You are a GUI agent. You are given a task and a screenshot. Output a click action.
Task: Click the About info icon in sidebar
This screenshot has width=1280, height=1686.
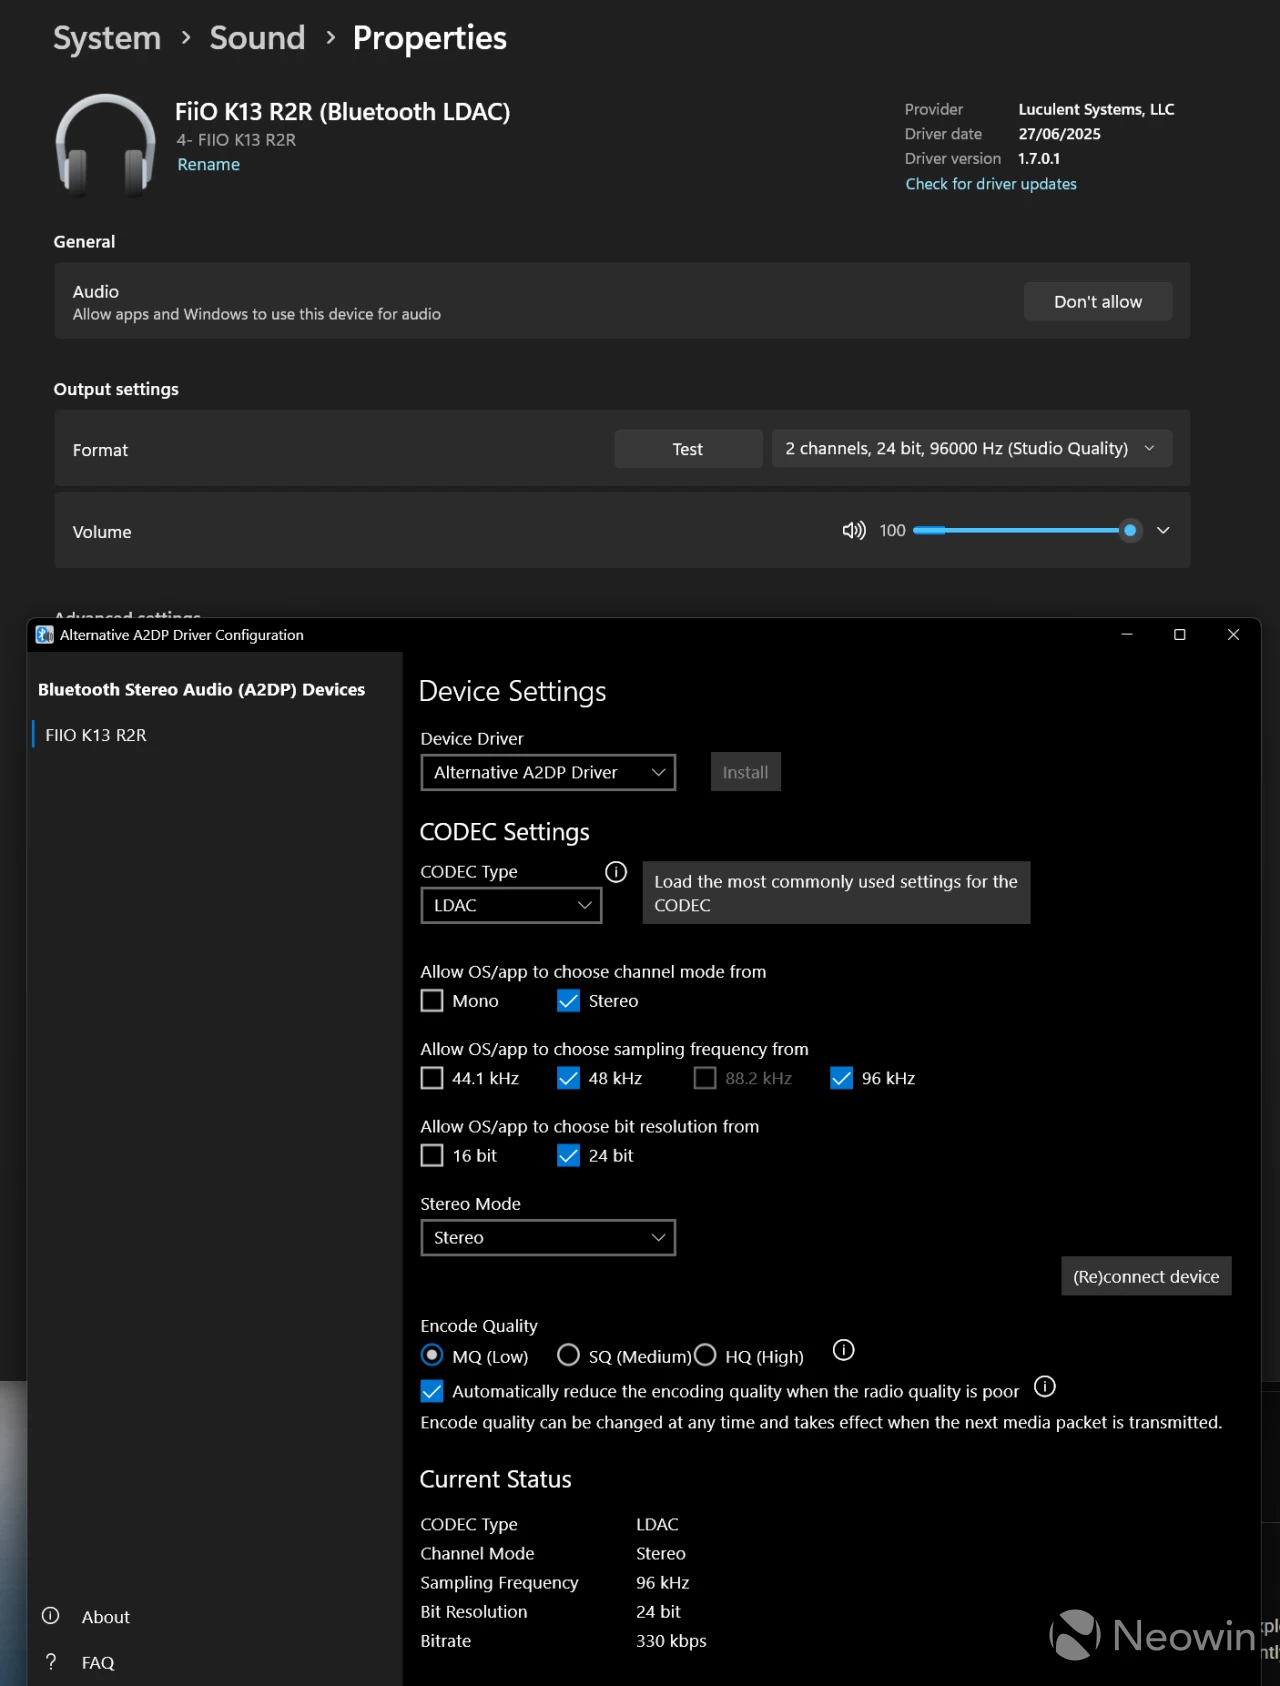51,1616
